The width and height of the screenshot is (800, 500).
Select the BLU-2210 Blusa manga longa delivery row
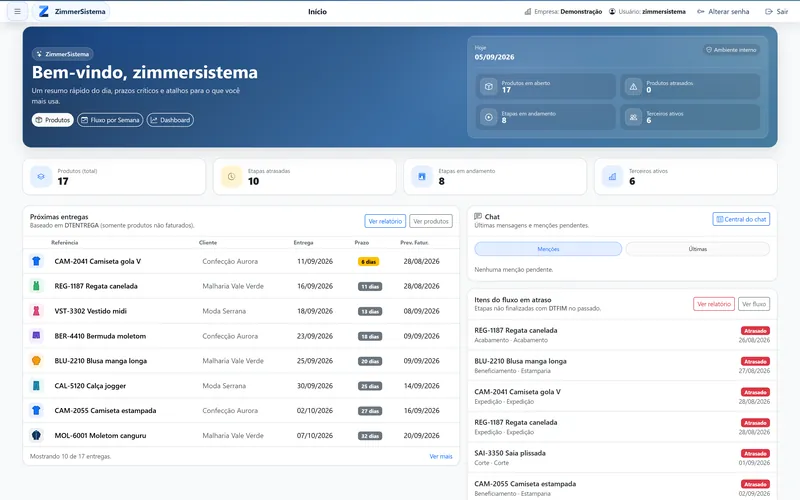click(241, 361)
